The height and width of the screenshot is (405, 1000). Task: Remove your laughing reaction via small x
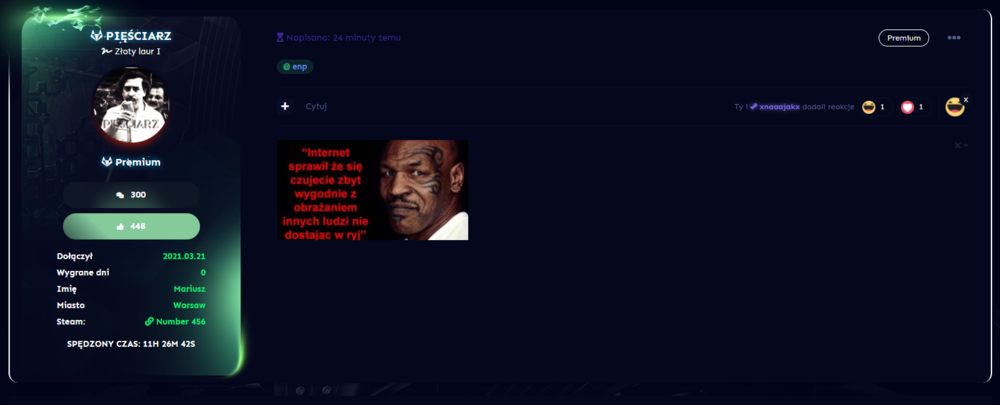[966, 99]
